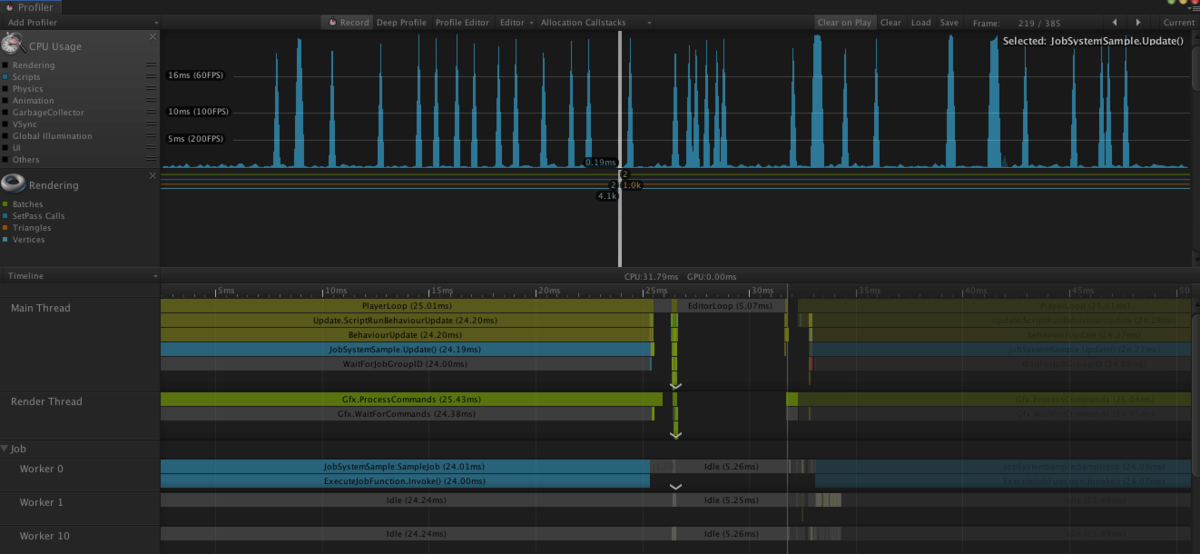Toggle Physics category in CPU chart
Screen dimensions: 1200x554
[5, 89]
